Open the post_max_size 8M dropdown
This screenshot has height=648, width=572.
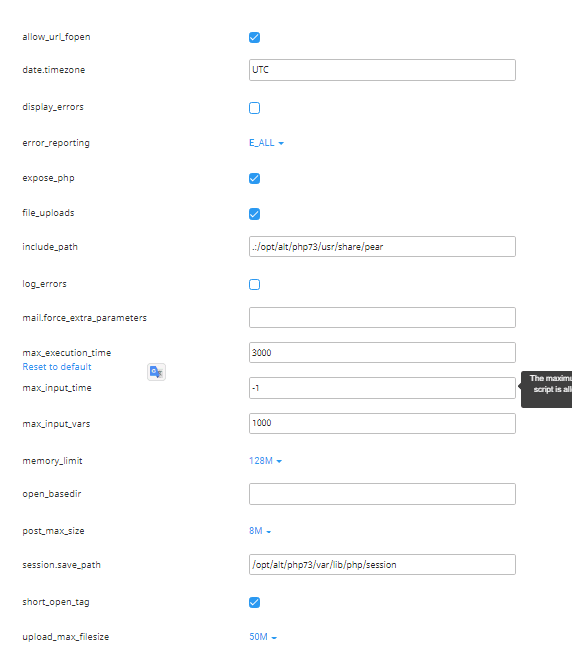[x=260, y=531]
